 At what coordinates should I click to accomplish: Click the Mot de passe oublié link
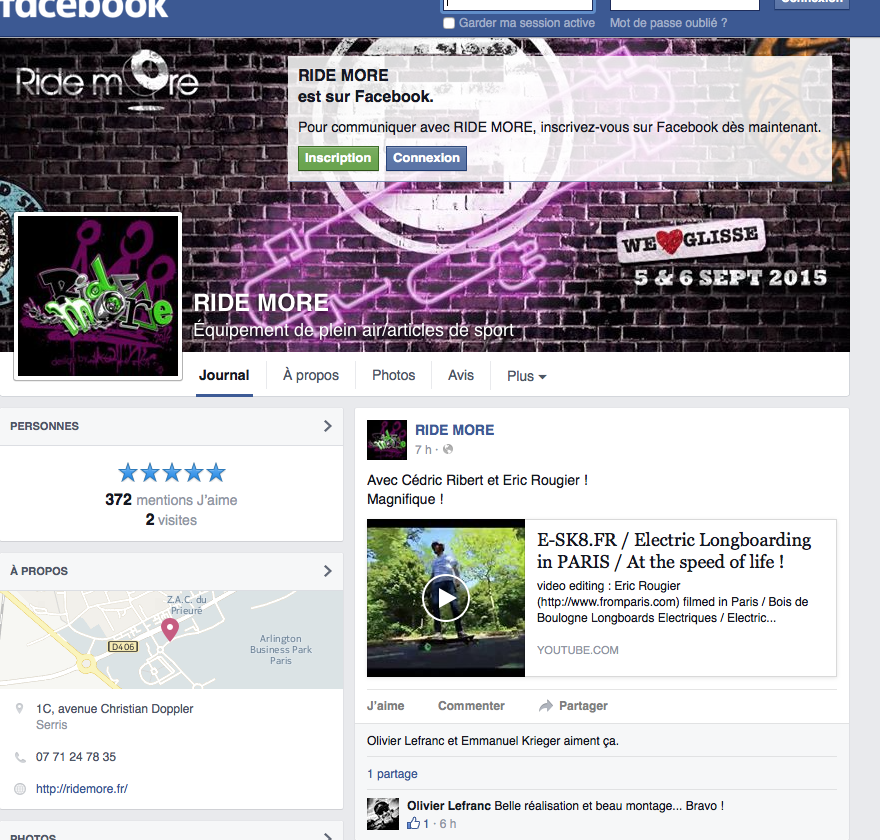click(668, 23)
